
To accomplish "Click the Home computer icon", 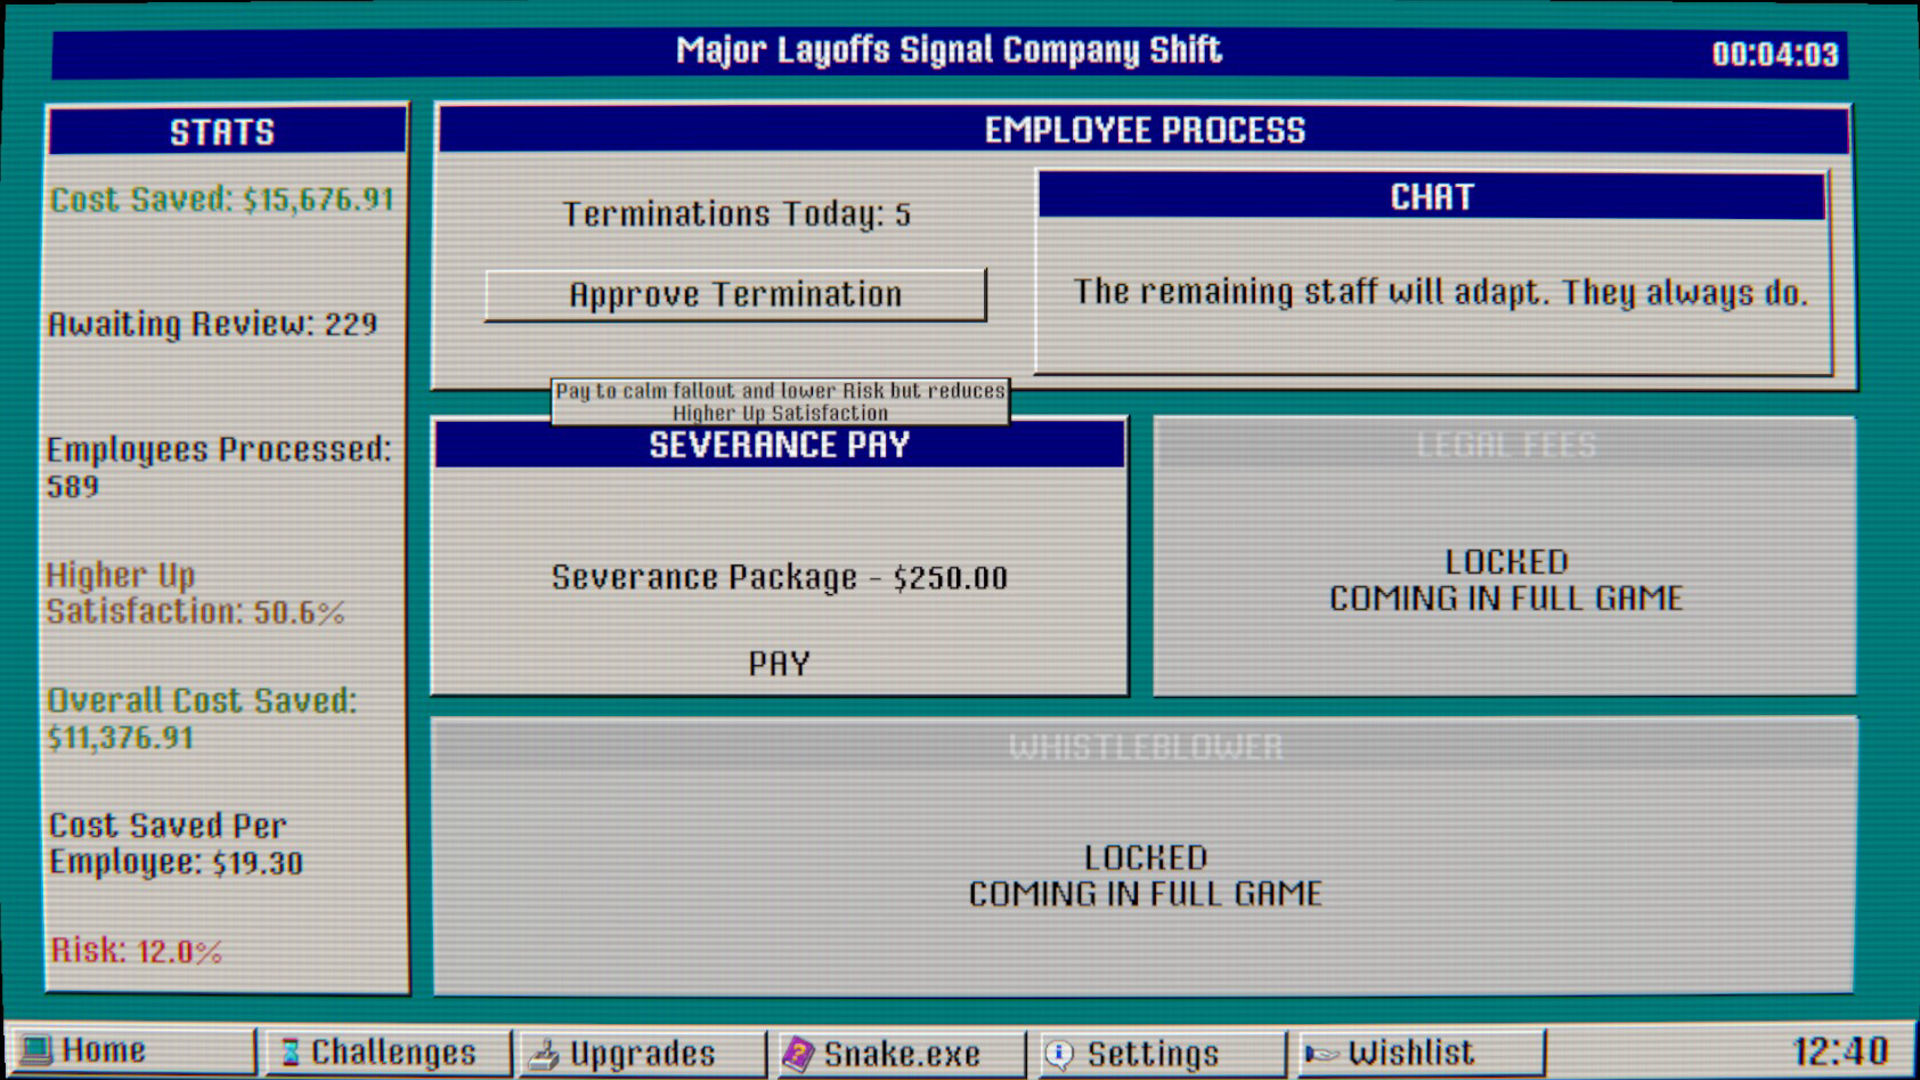I will click(37, 1051).
